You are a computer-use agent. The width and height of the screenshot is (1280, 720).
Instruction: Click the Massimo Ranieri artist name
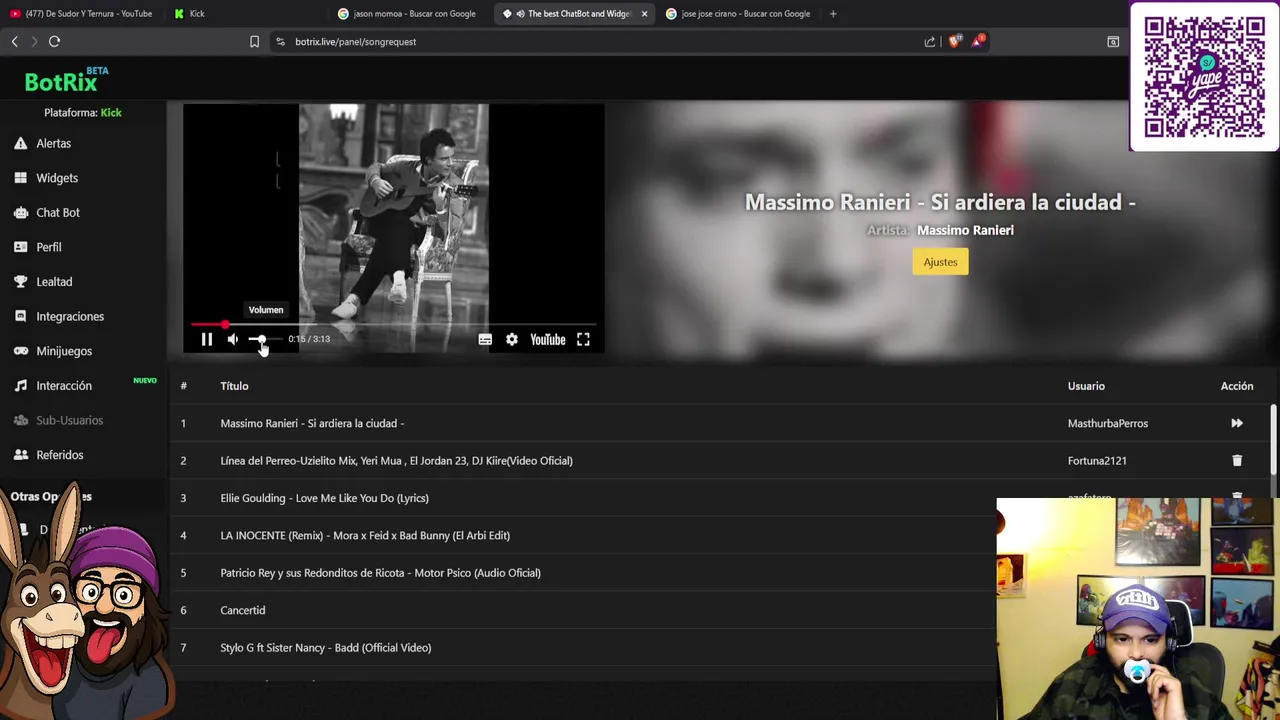[965, 230]
